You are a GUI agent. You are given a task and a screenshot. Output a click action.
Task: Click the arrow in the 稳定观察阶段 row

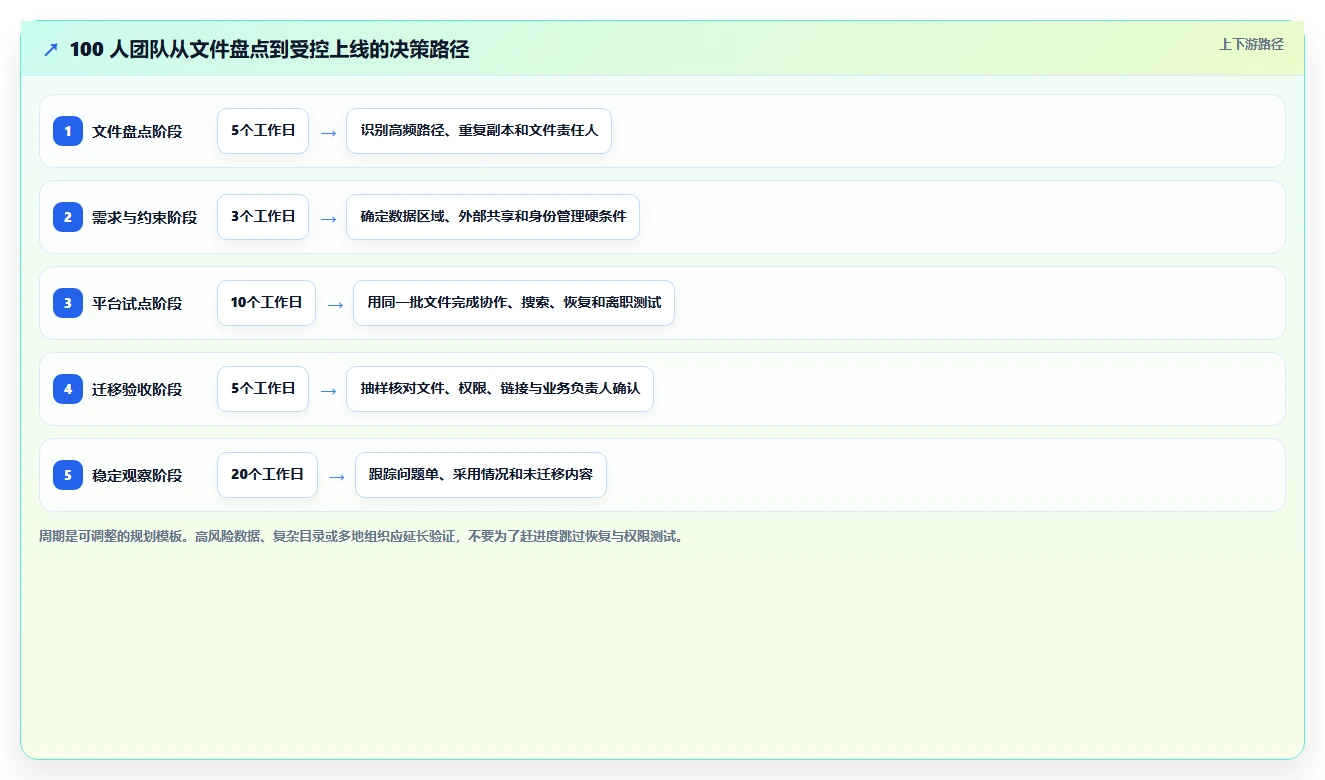click(x=337, y=476)
